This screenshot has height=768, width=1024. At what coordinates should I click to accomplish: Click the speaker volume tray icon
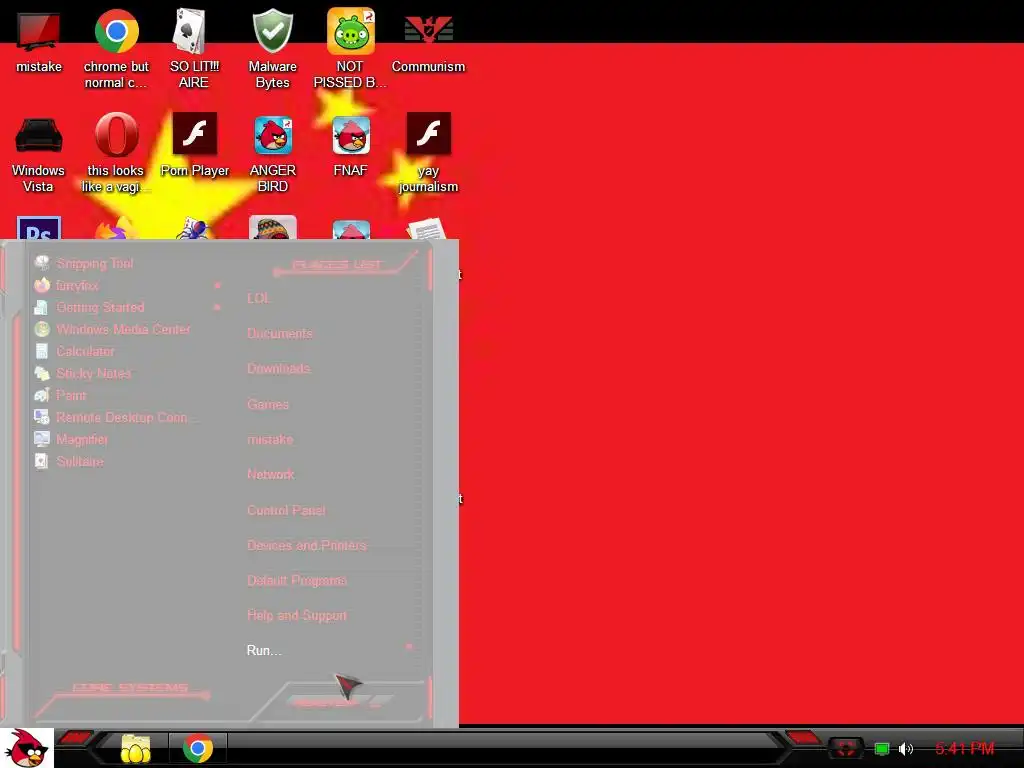pos(906,748)
